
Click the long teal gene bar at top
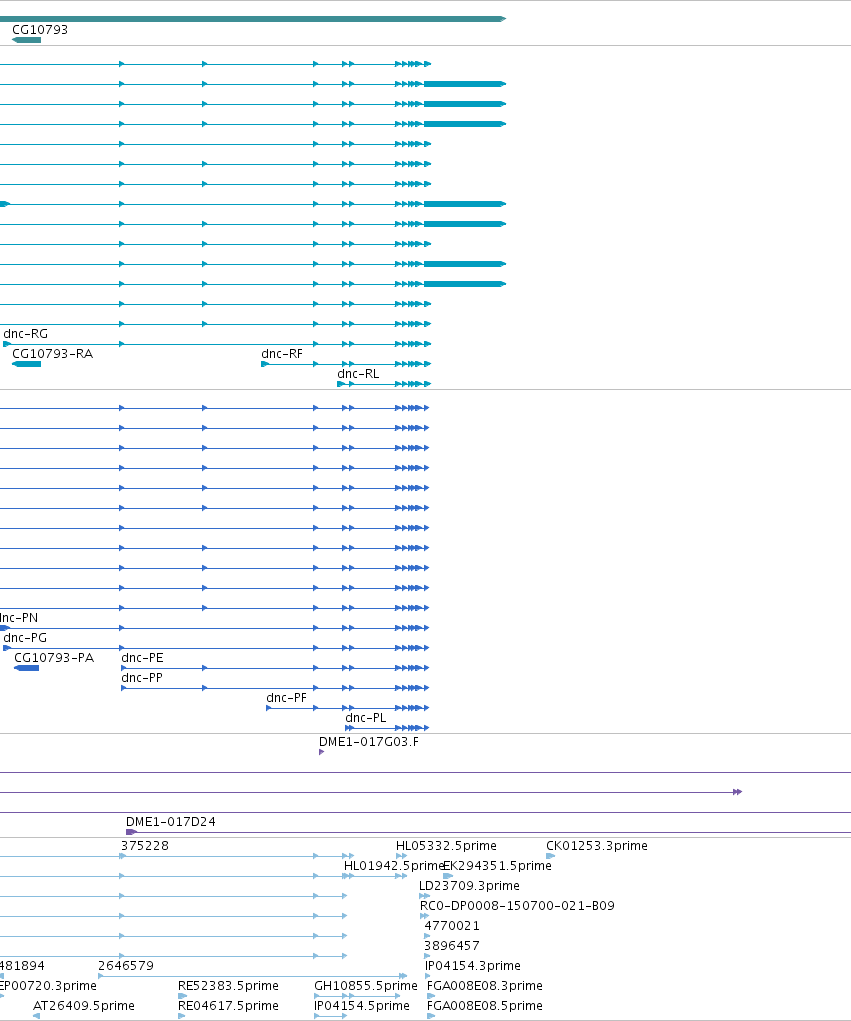pyautogui.click(x=253, y=19)
